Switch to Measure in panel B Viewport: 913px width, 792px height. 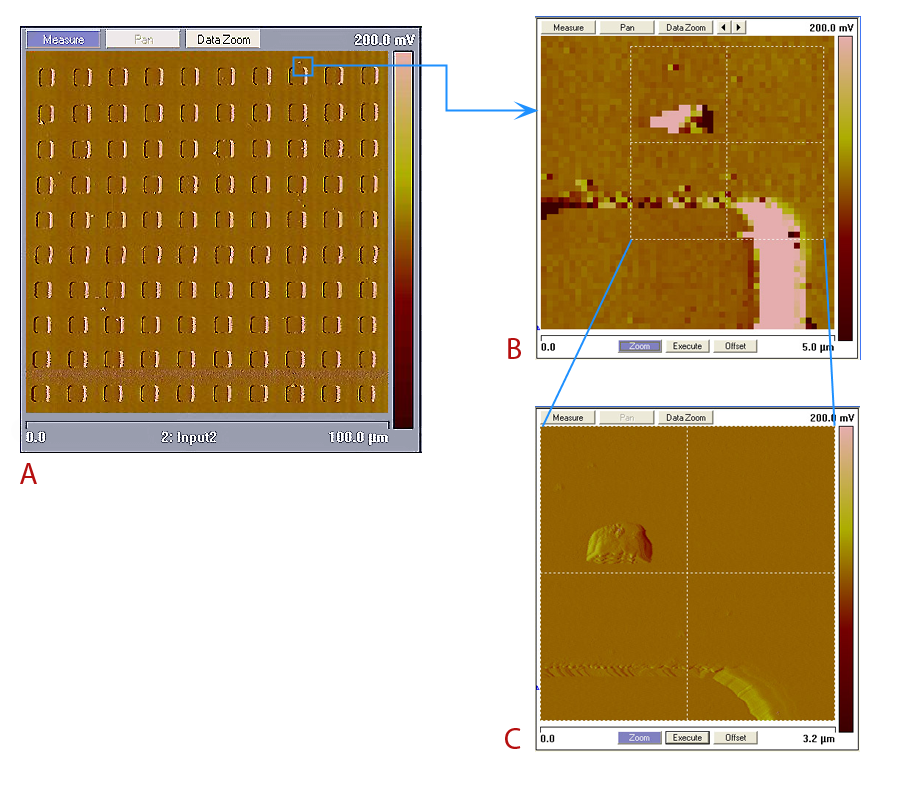568,27
